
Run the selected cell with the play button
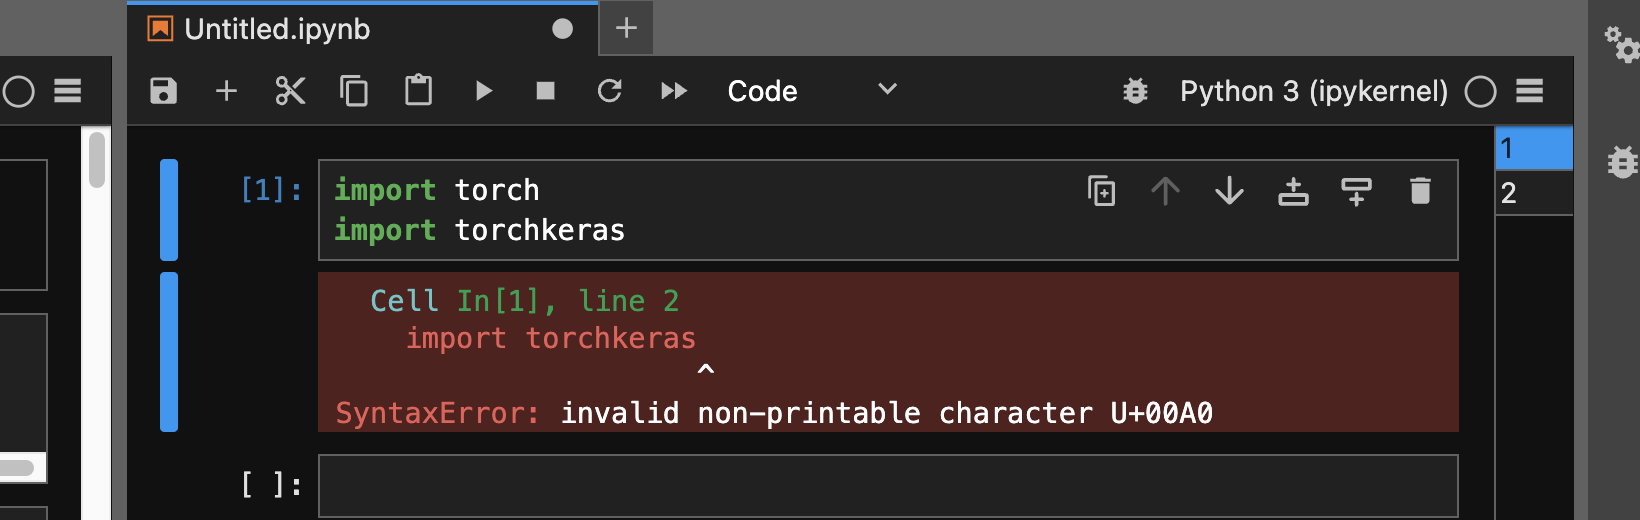click(x=483, y=91)
